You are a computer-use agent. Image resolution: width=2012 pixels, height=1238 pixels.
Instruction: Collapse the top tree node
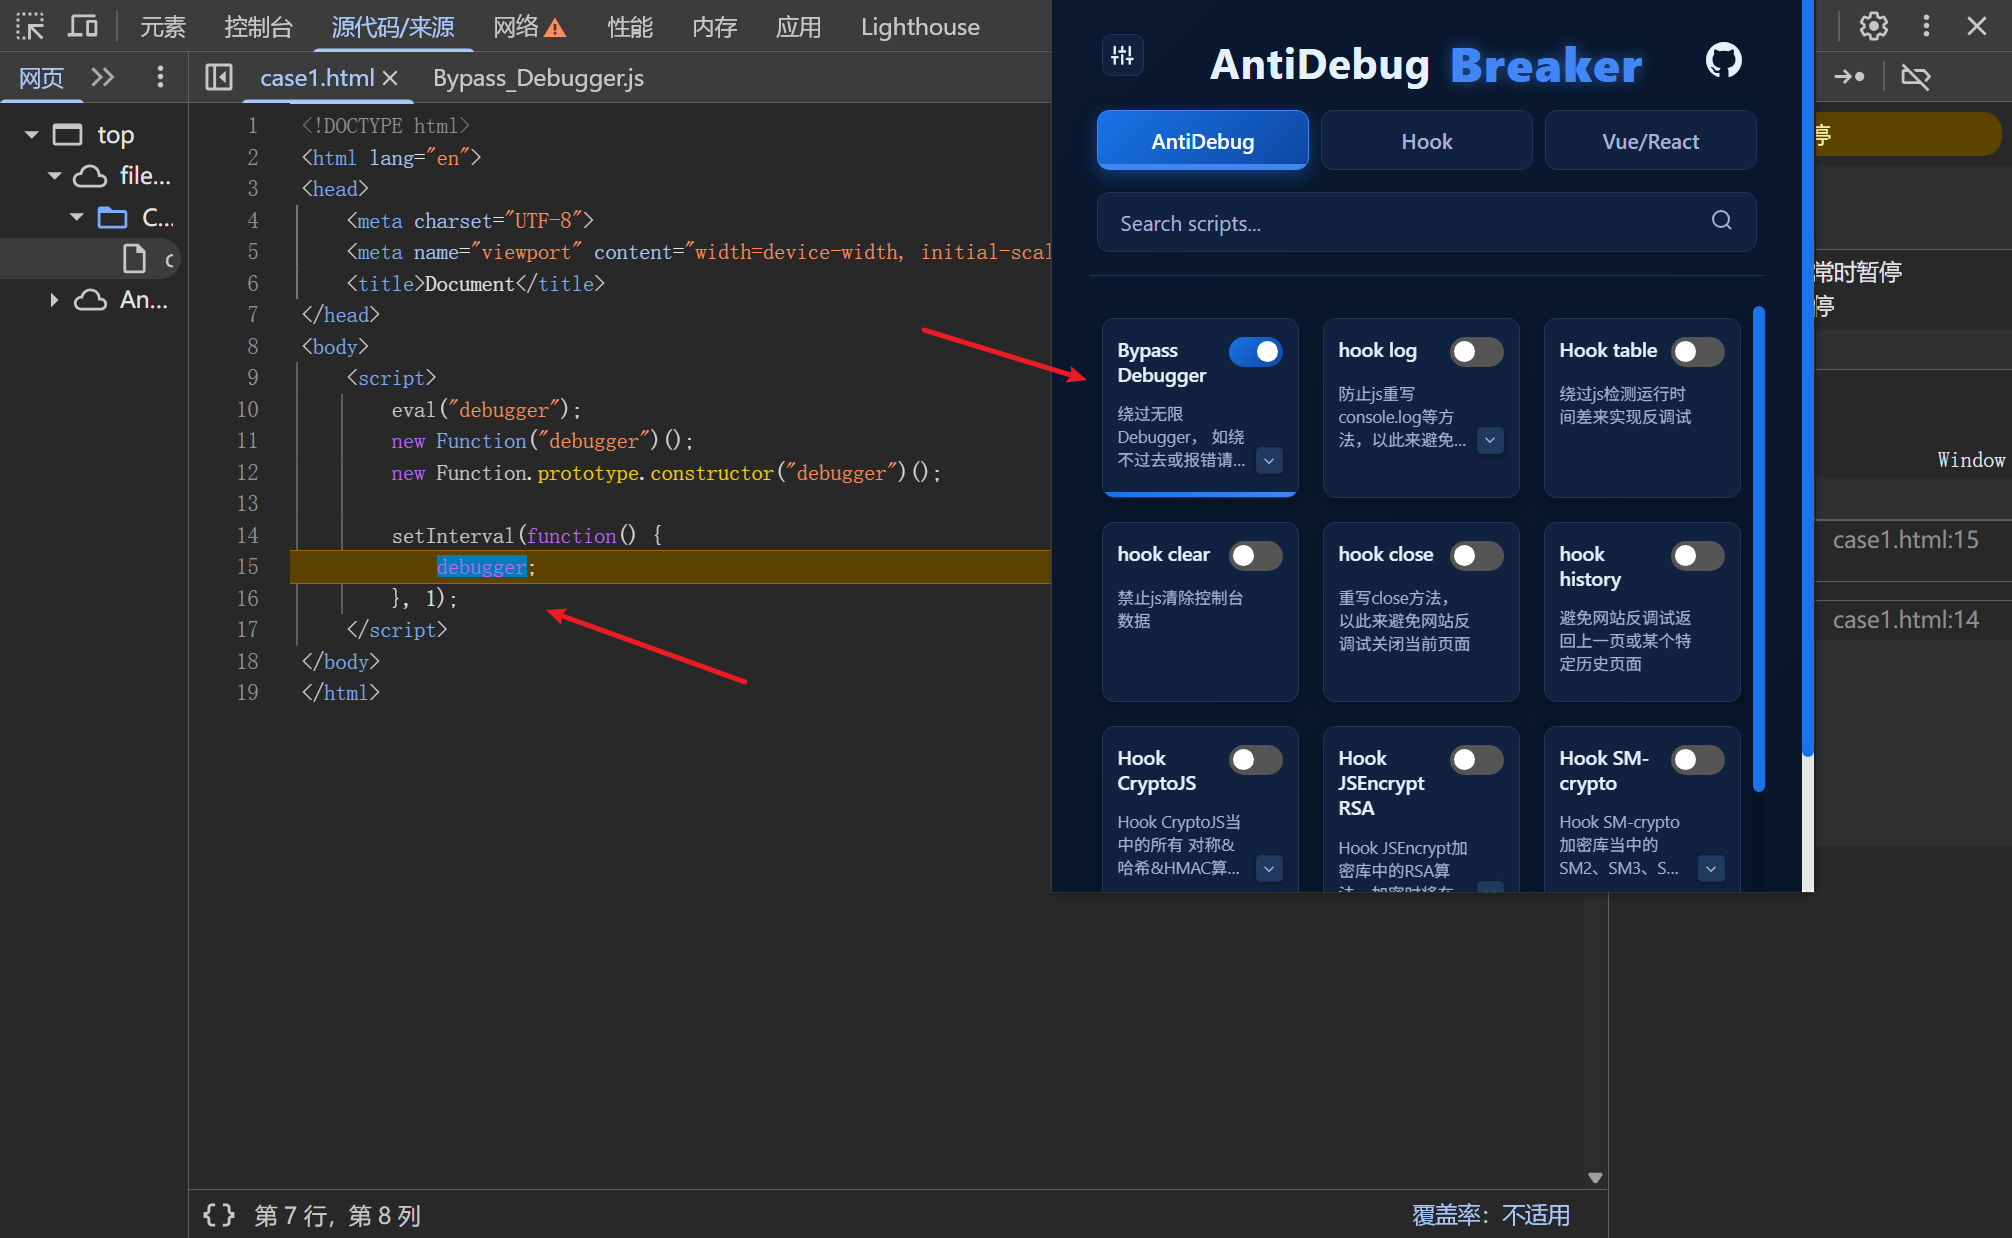32,135
